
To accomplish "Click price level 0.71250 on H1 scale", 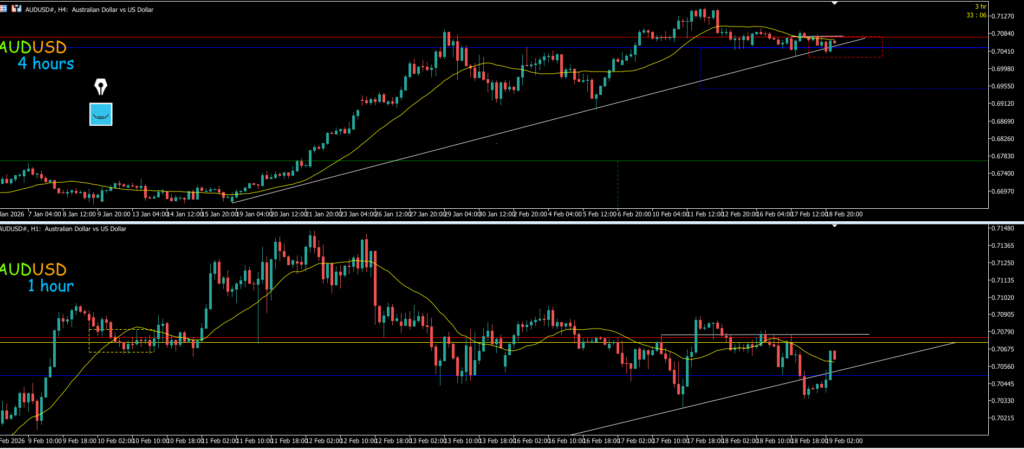I will pyautogui.click(x=1000, y=263).
